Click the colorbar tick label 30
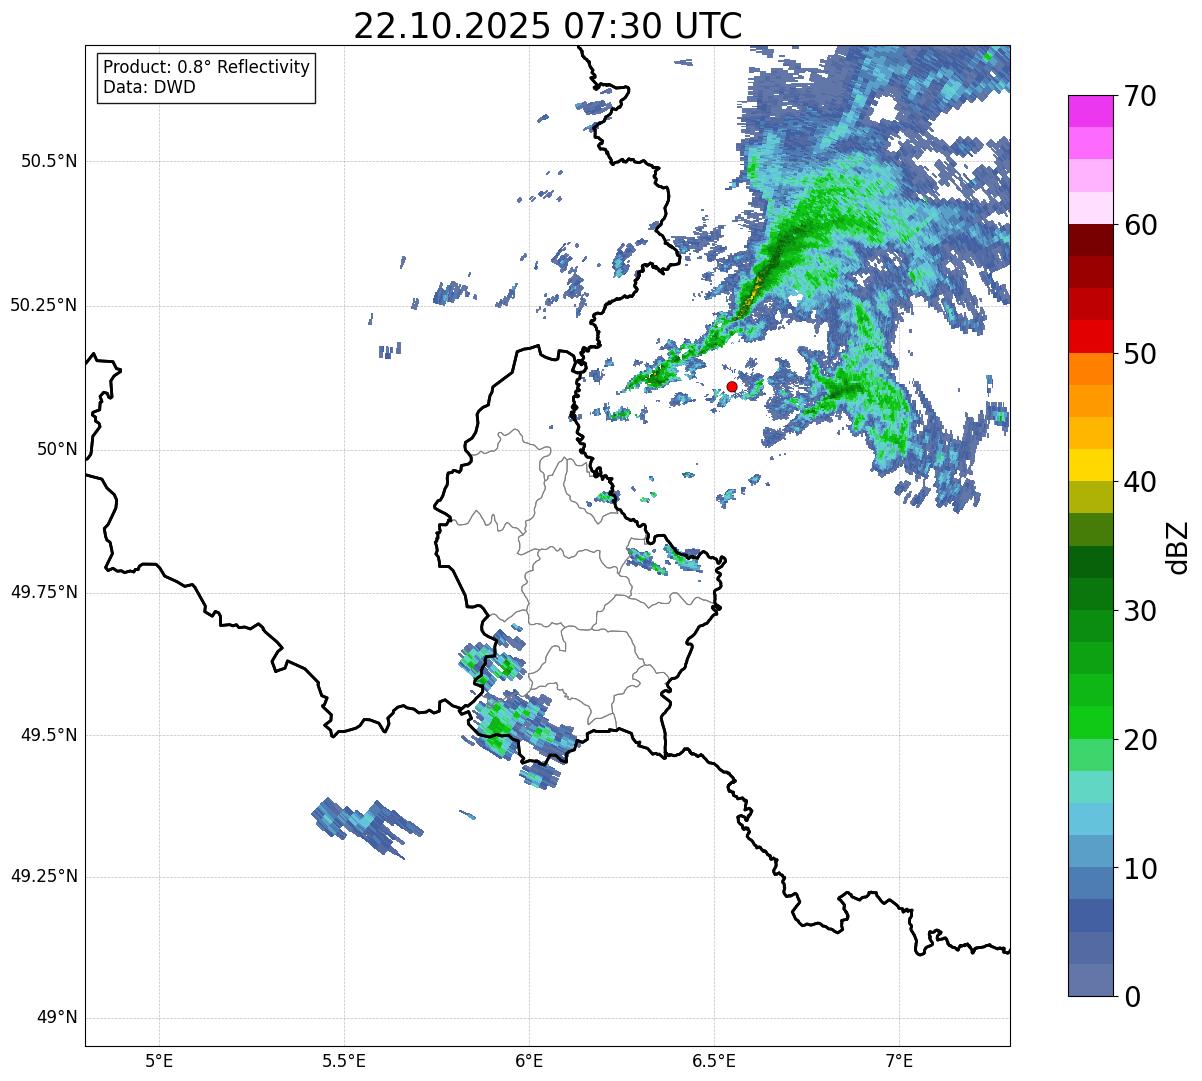The width and height of the screenshot is (1202, 1081). pos(1141,611)
